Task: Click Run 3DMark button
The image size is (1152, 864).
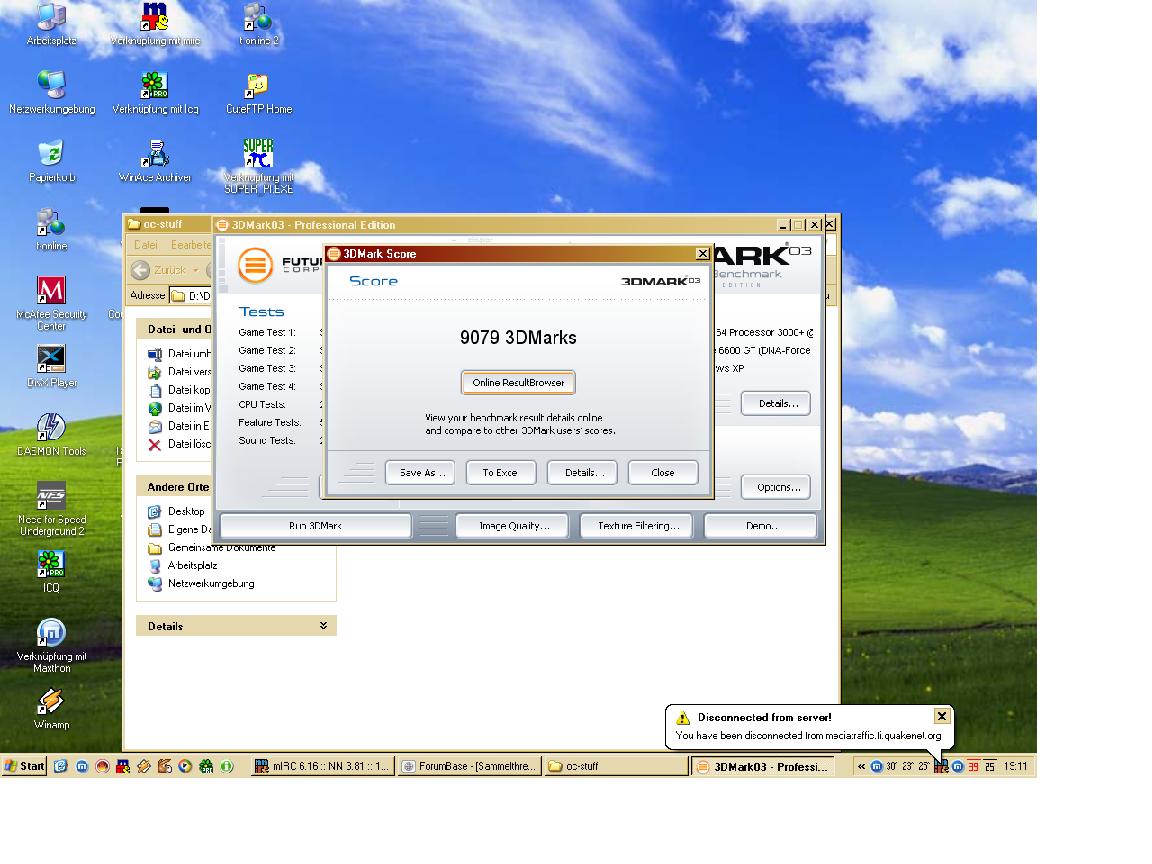Action: tap(315, 525)
